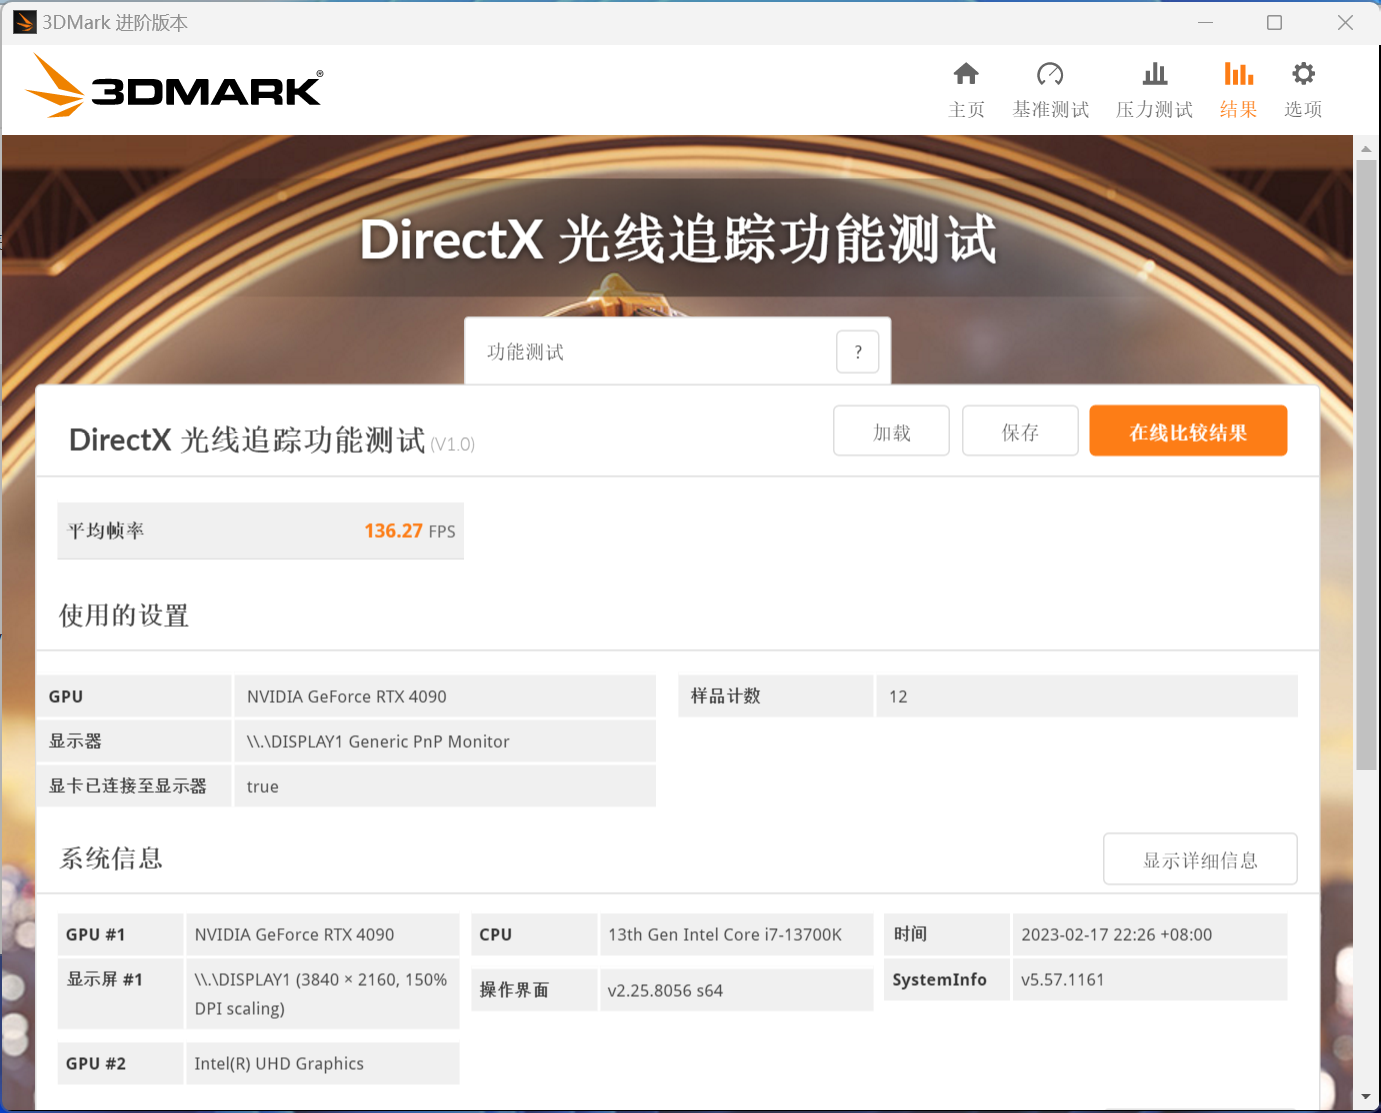Click the 3DMark logo
This screenshot has height=1113, width=1381.
click(174, 87)
